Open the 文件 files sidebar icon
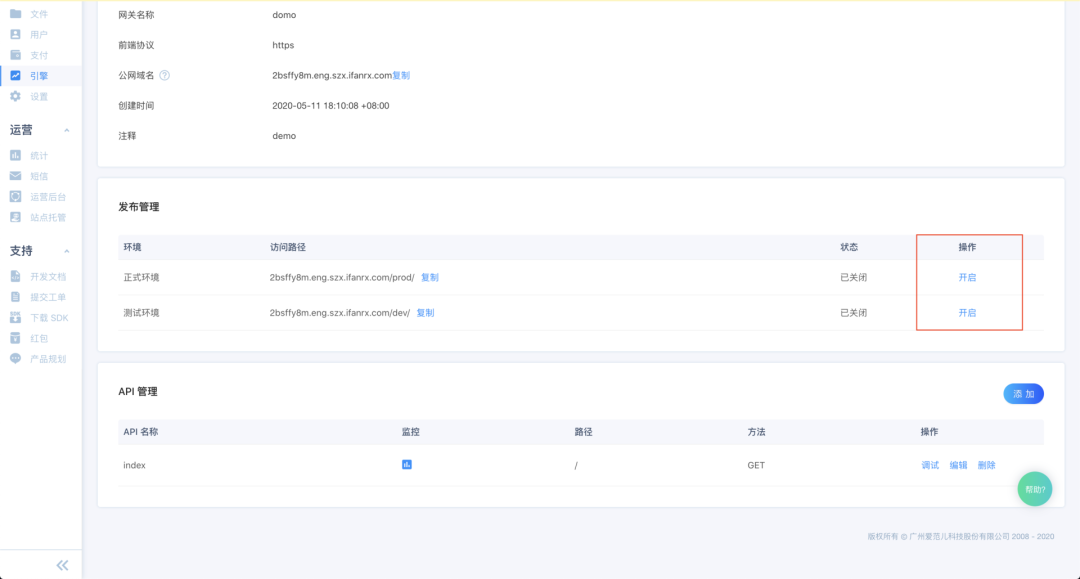Image resolution: width=1080 pixels, height=579 pixels. (x=15, y=14)
